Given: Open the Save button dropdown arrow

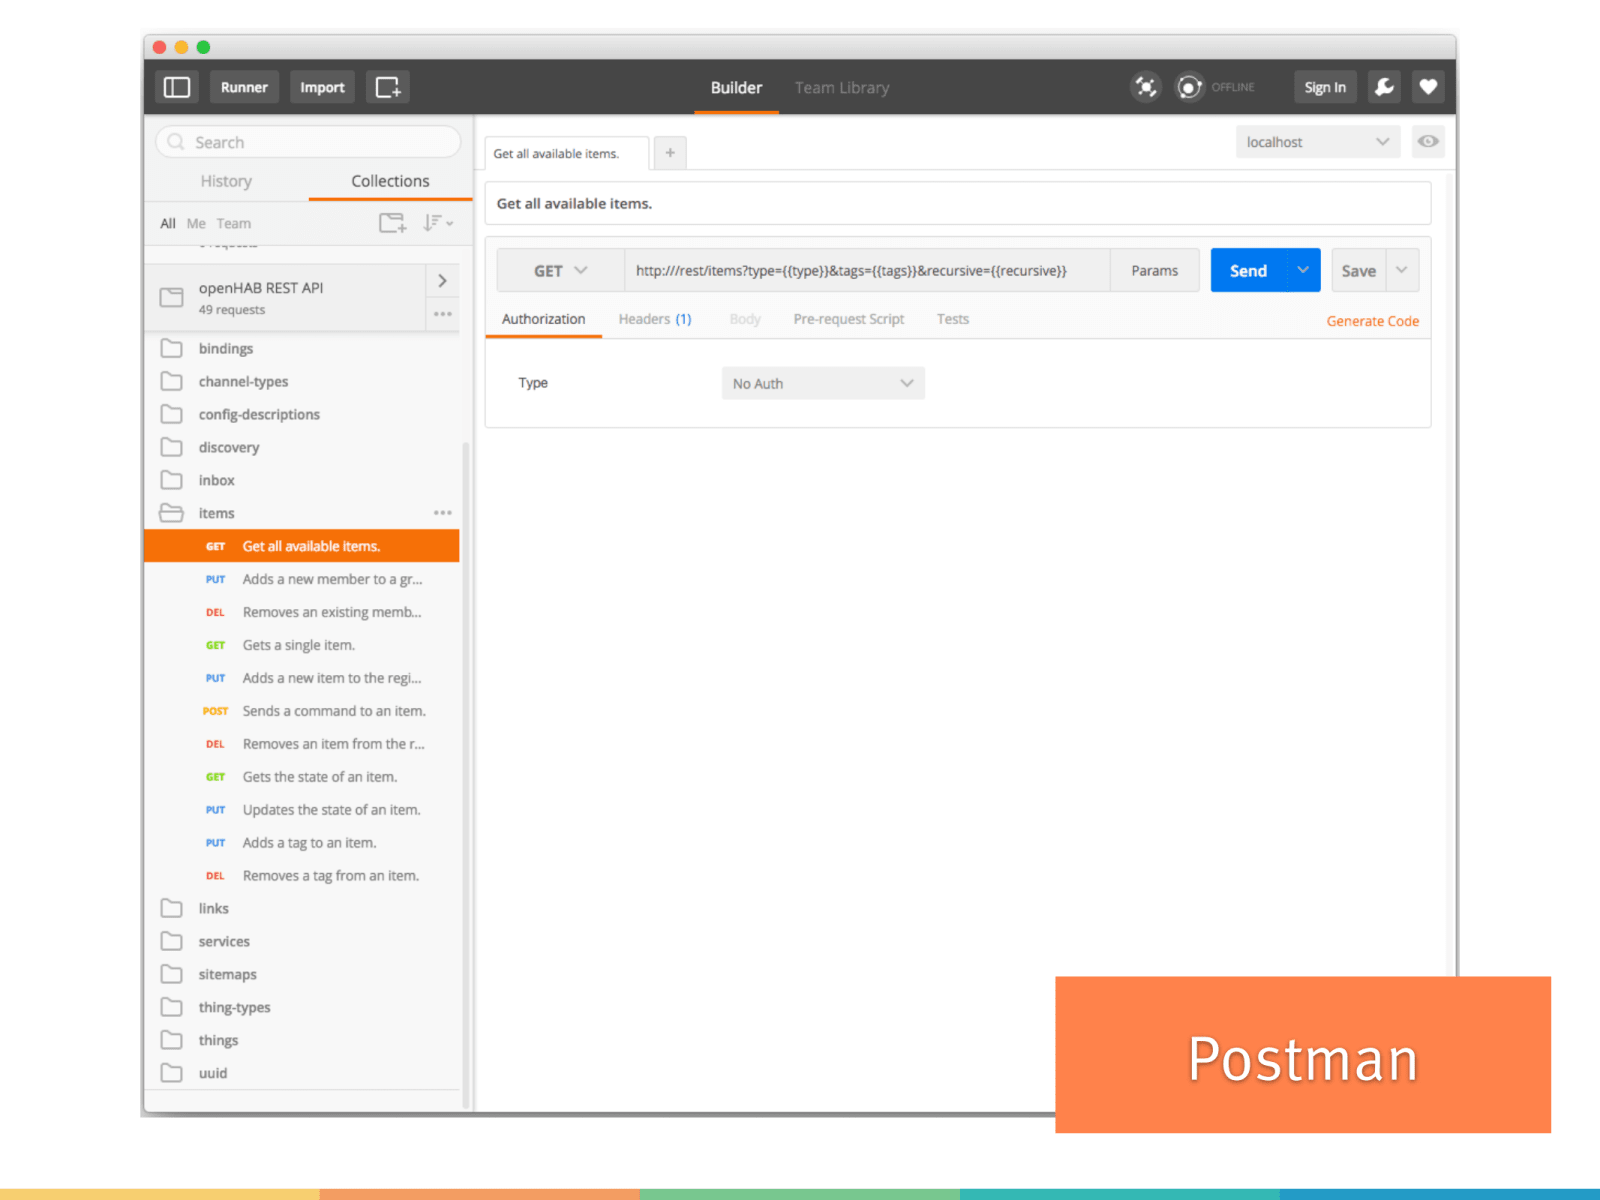Looking at the screenshot, I should 1402,270.
